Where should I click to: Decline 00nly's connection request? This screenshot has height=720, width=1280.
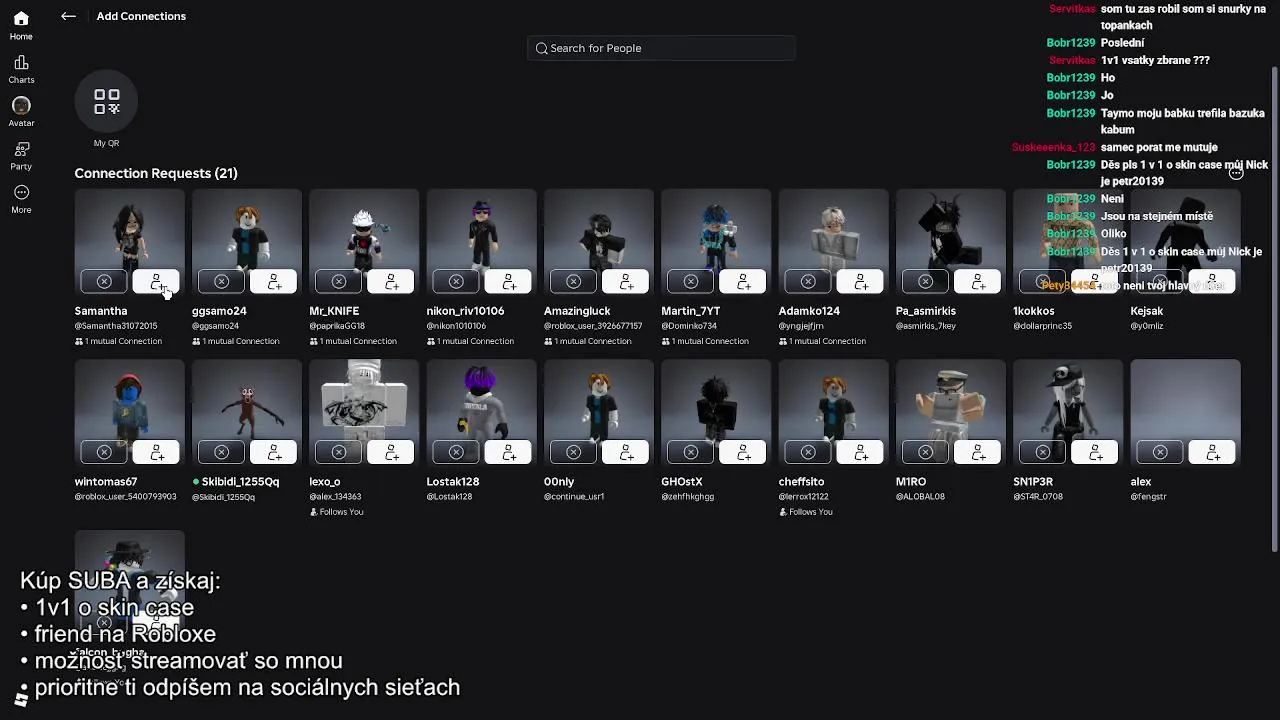[x=573, y=453]
